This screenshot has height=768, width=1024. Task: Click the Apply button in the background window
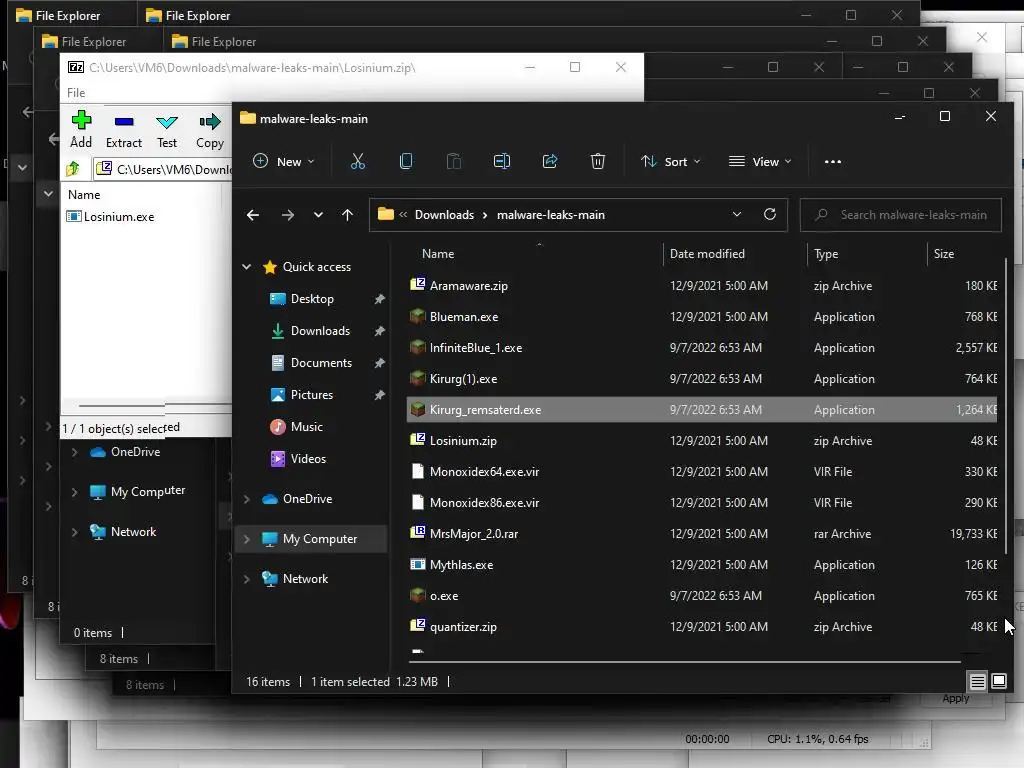955,699
